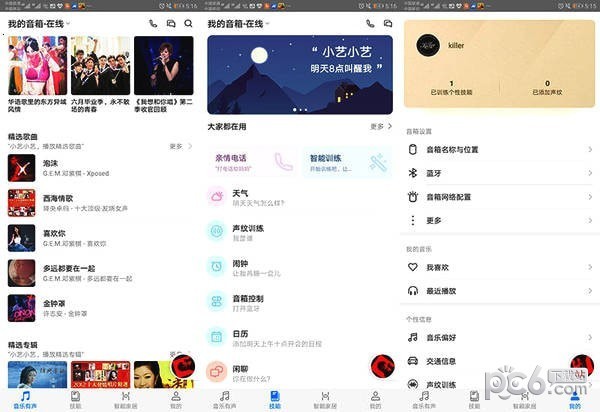Select the 智能家居 tab on the skills screen
Viewport: 600px width, 412px height.
click(x=325, y=400)
